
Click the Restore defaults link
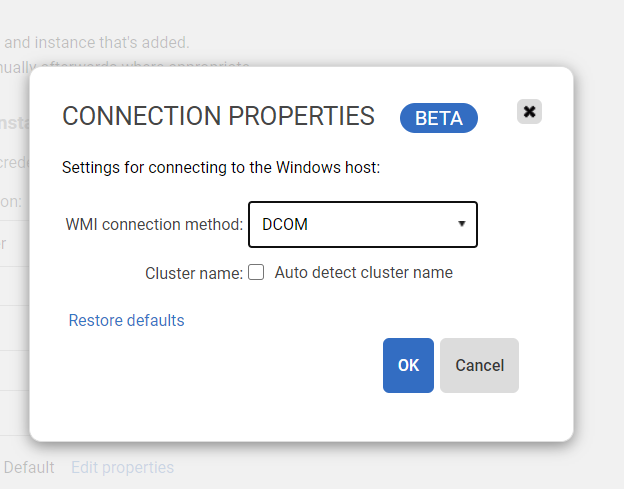pos(126,320)
